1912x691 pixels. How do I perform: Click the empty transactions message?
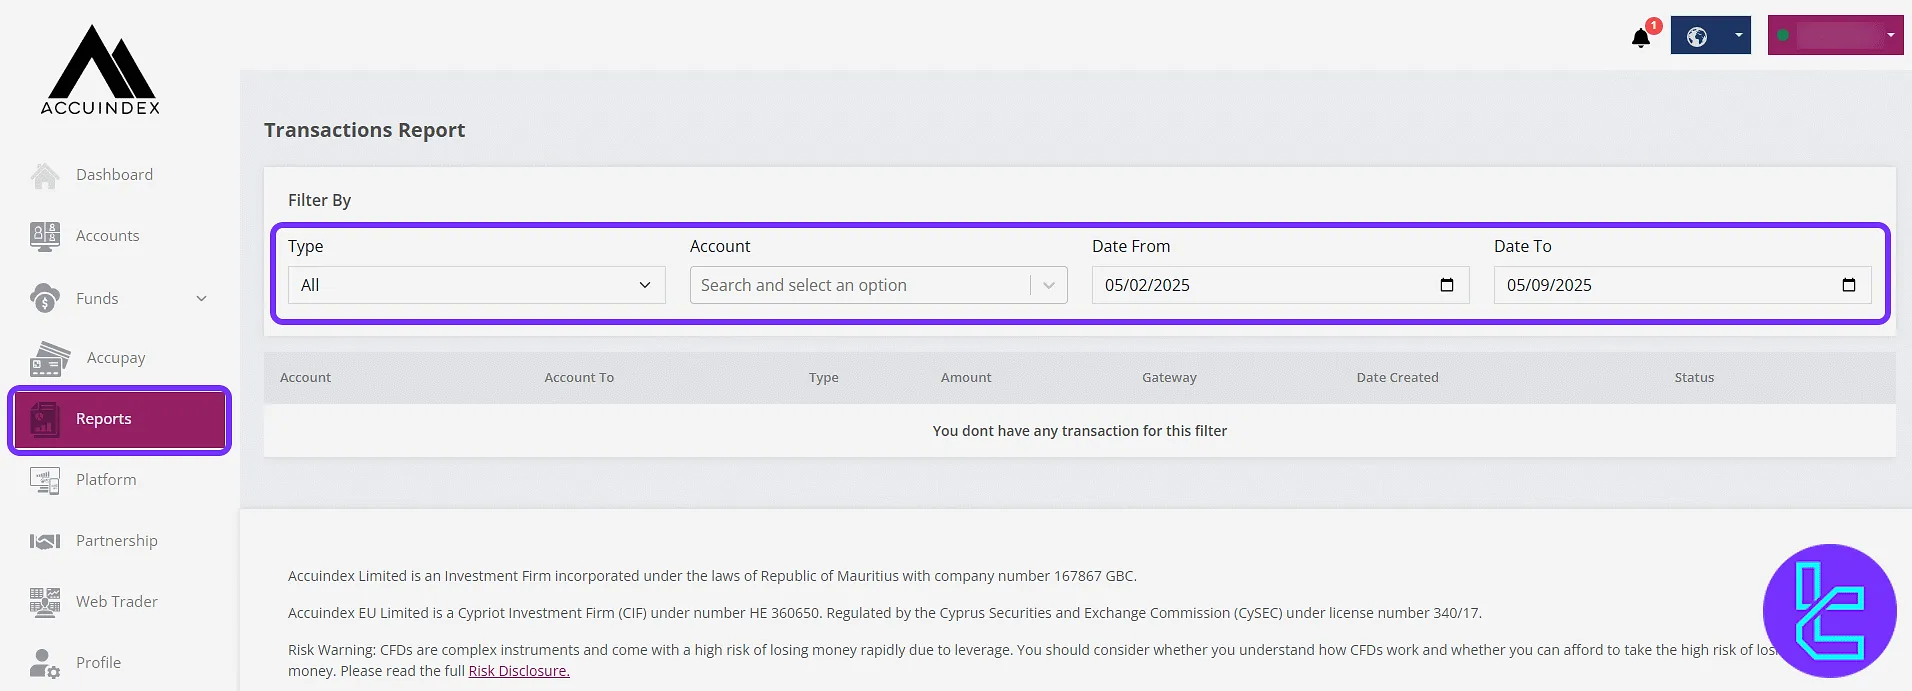tap(1080, 431)
